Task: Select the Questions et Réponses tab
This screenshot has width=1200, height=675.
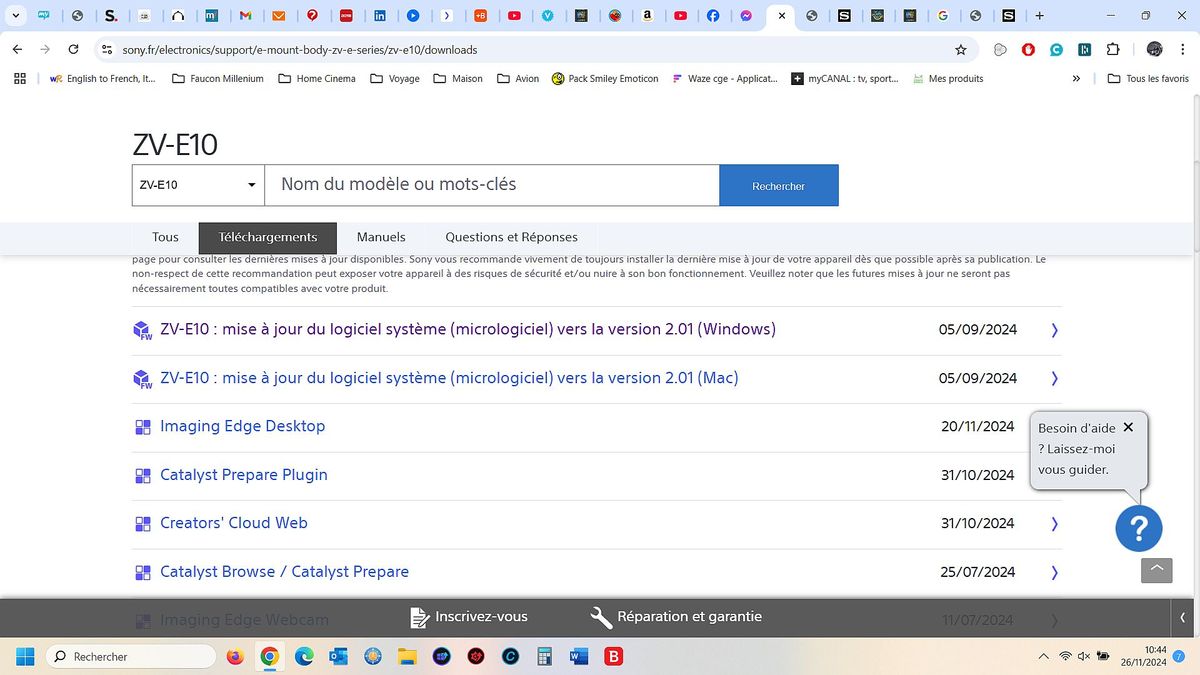Action: pyautogui.click(x=511, y=237)
